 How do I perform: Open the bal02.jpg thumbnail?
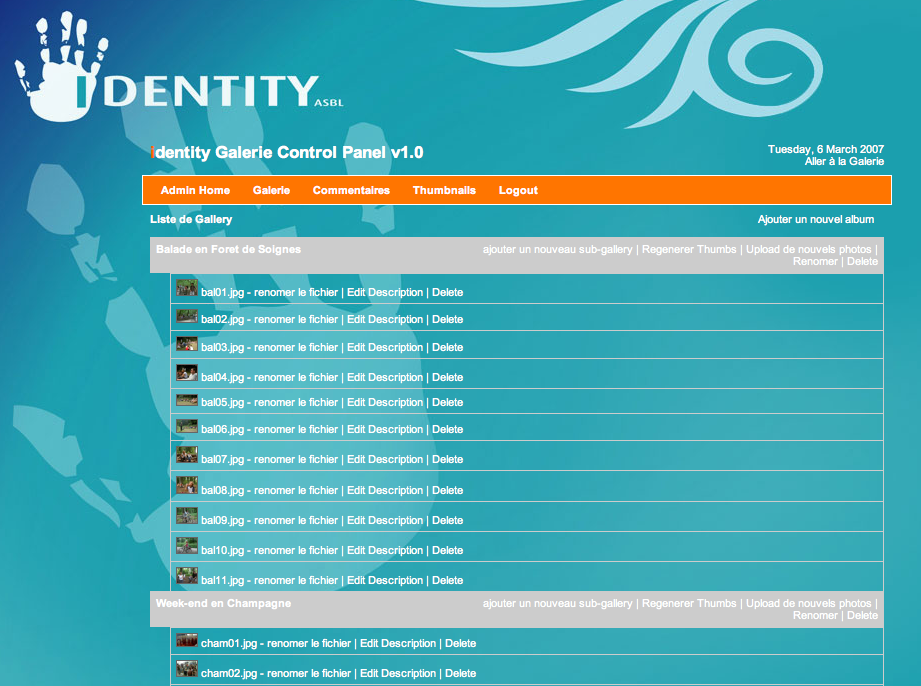point(187,317)
